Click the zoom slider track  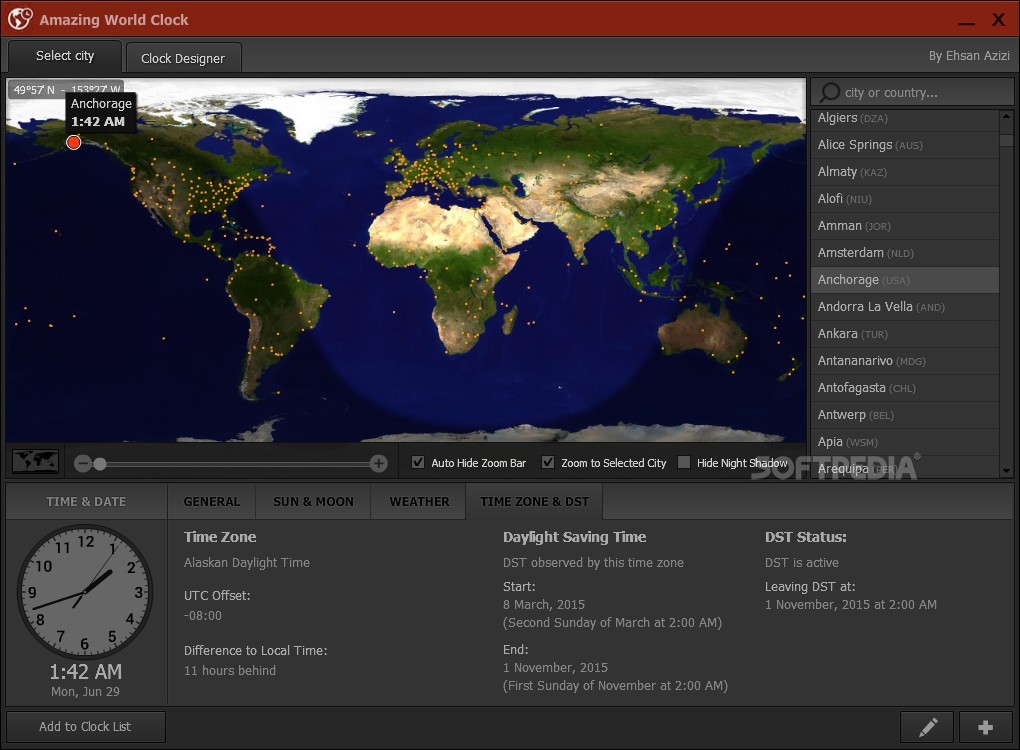point(234,464)
